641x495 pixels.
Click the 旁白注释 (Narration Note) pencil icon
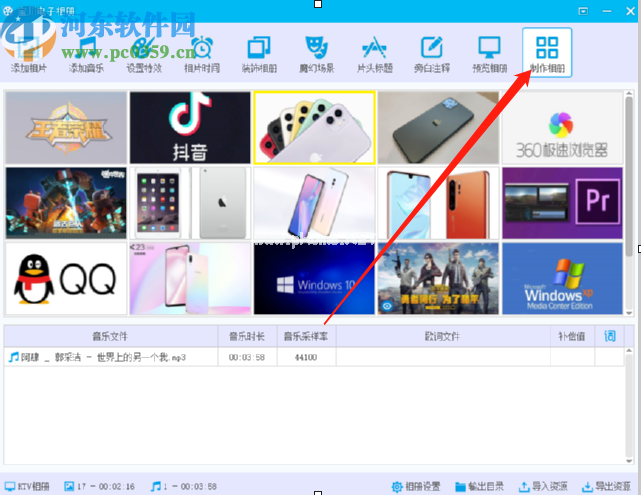point(431,54)
